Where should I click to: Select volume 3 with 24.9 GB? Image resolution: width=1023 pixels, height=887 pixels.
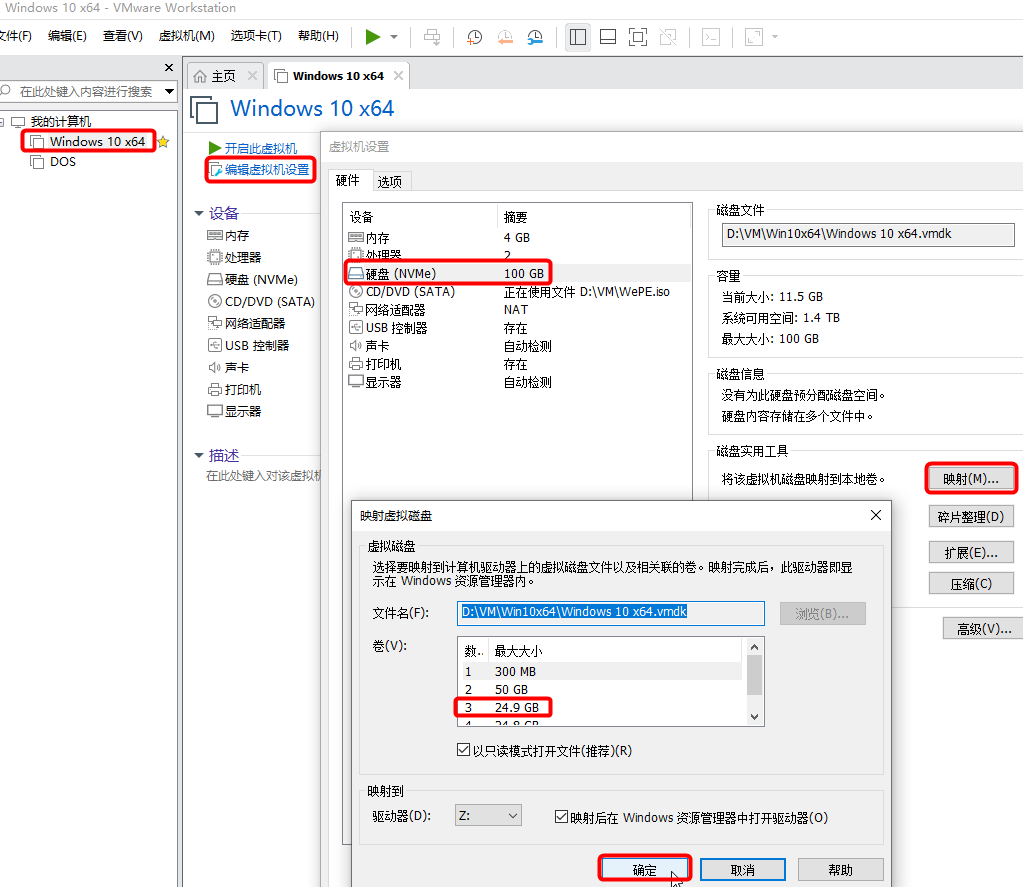[x=600, y=707]
